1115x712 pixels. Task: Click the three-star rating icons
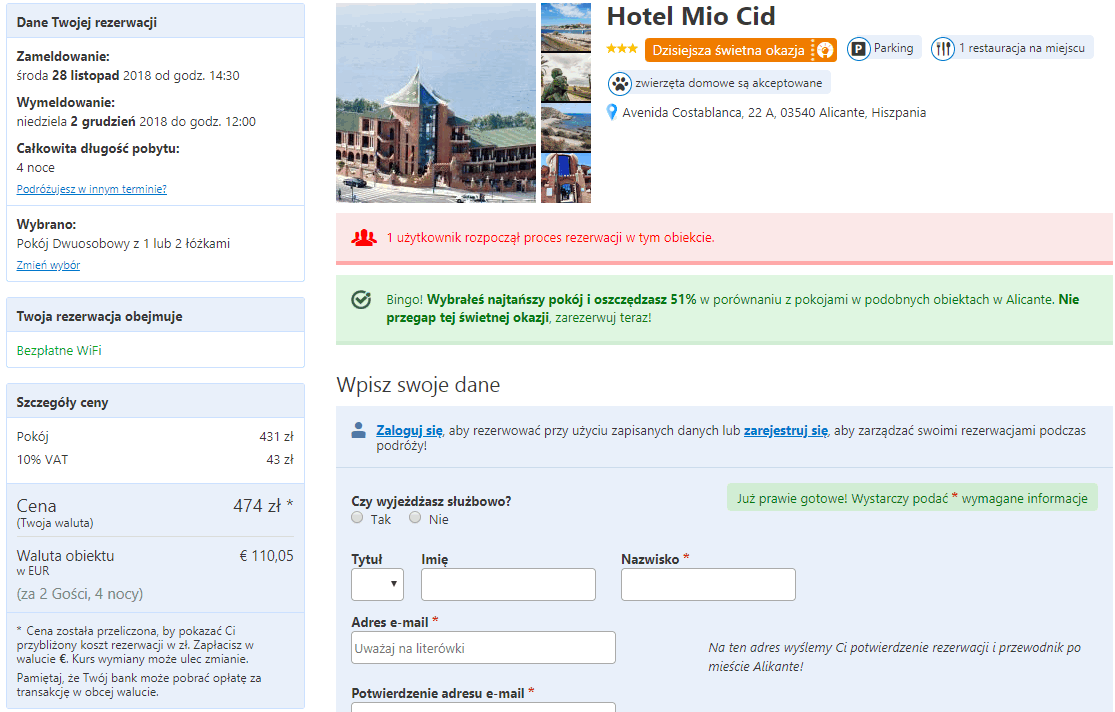point(620,47)
